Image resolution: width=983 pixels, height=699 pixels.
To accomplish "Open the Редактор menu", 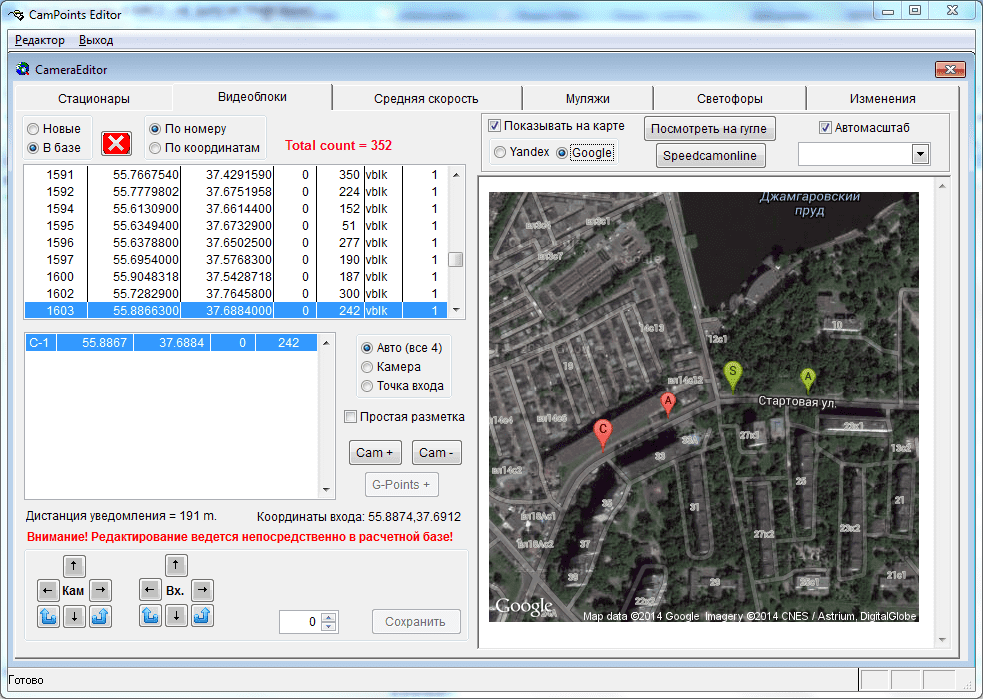I will (x=39, y=40).
